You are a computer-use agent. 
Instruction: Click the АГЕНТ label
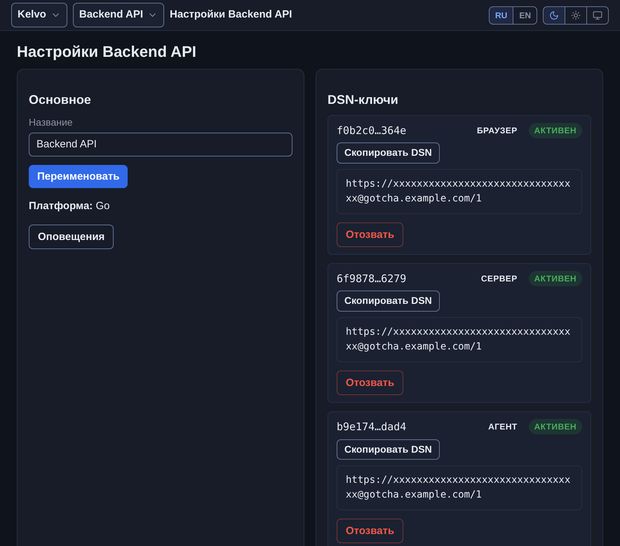tap(503, 427)
